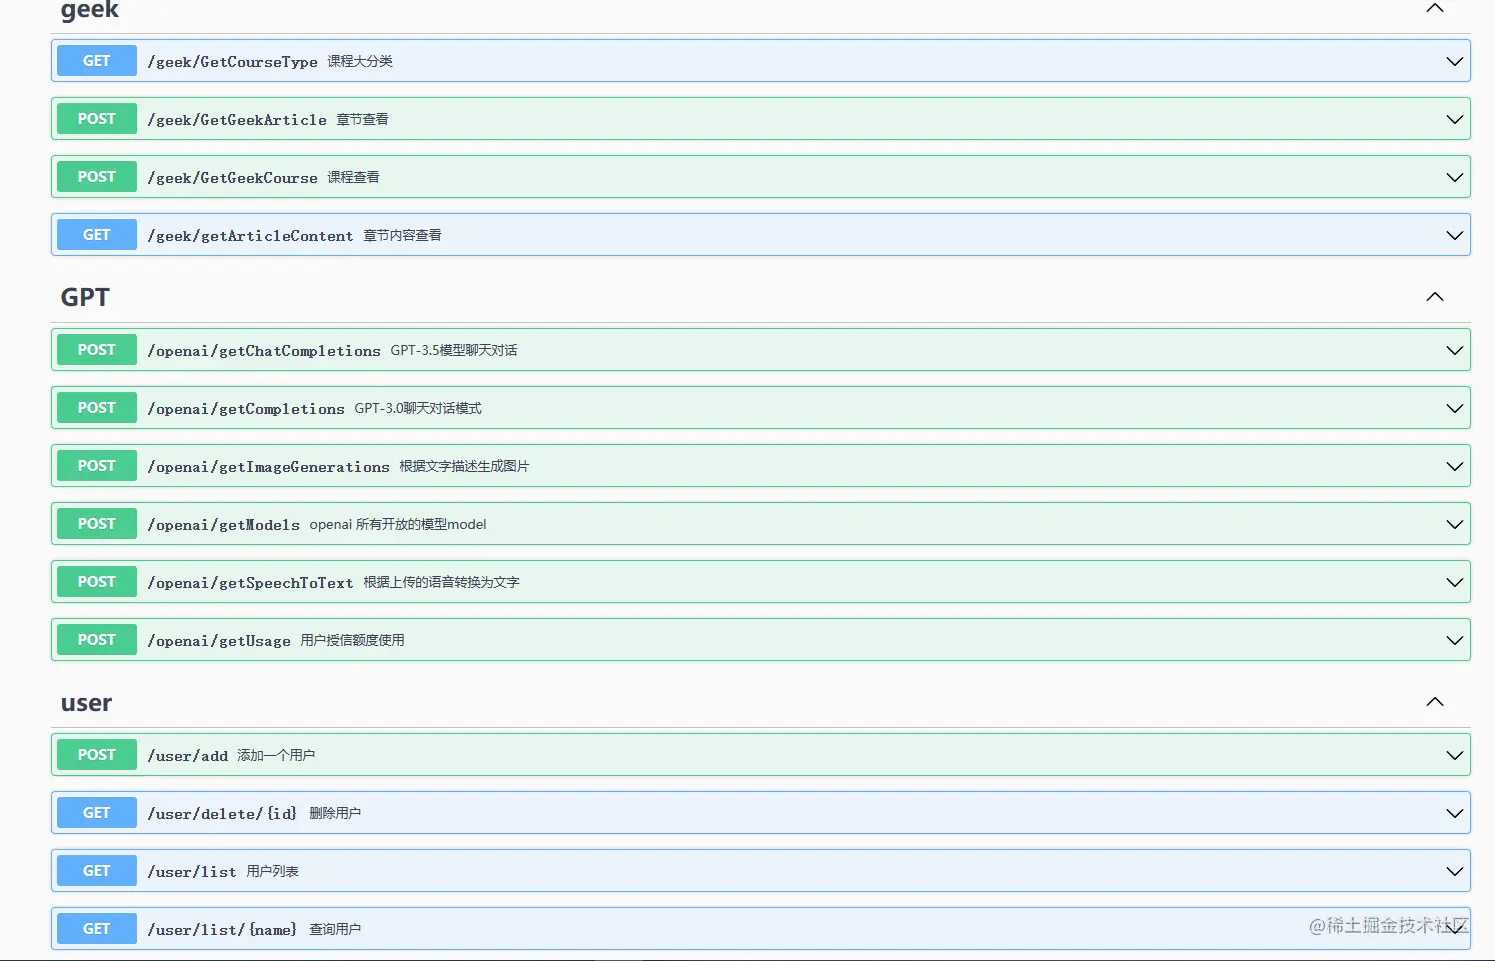Open the /openai/getCompletions endpoint path
The image size is (1495, 961).
pos(246,409)
